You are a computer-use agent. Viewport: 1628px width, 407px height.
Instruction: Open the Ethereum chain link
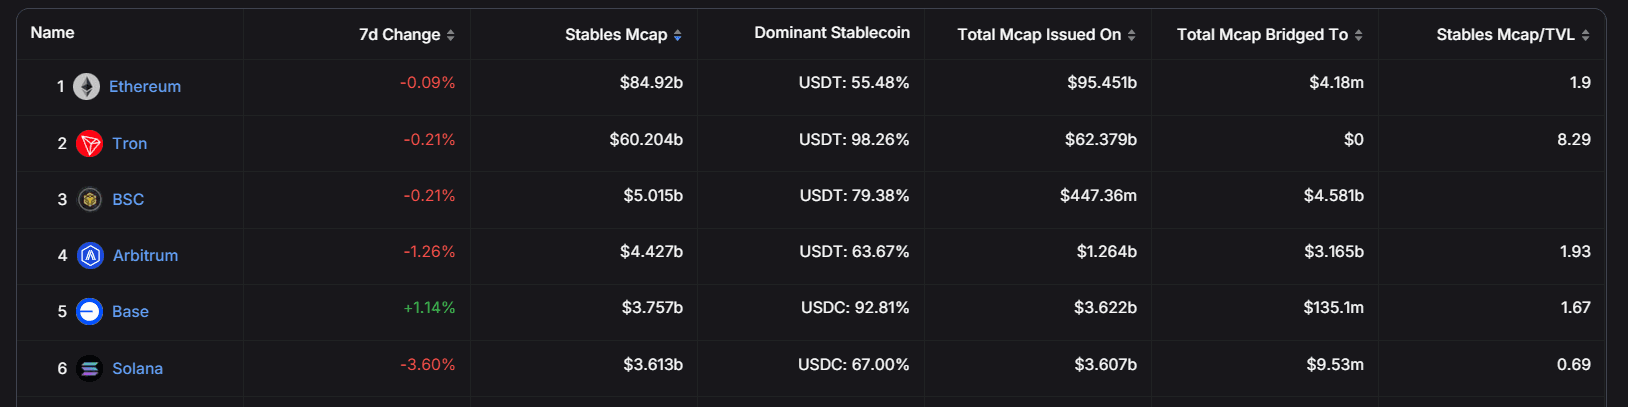145,87
